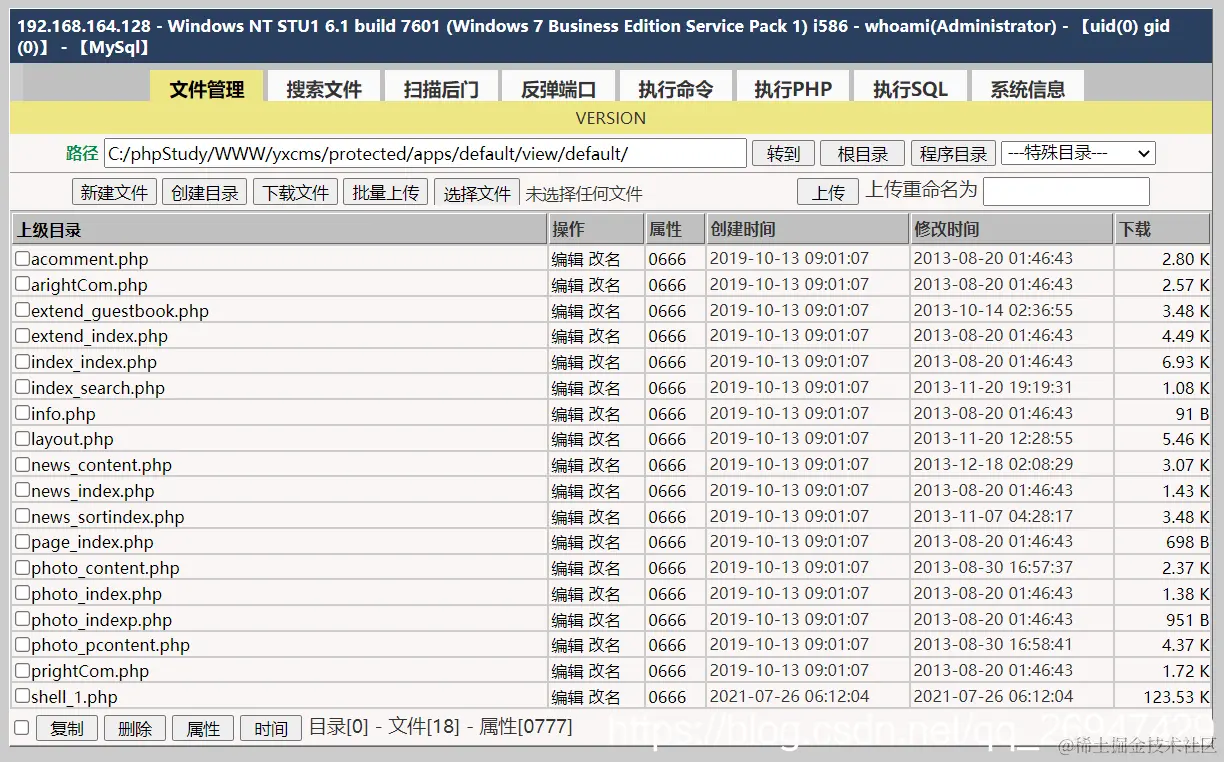Go to 上级目录 parent directory
This screenshot has height=762, width=1224.
49,230
